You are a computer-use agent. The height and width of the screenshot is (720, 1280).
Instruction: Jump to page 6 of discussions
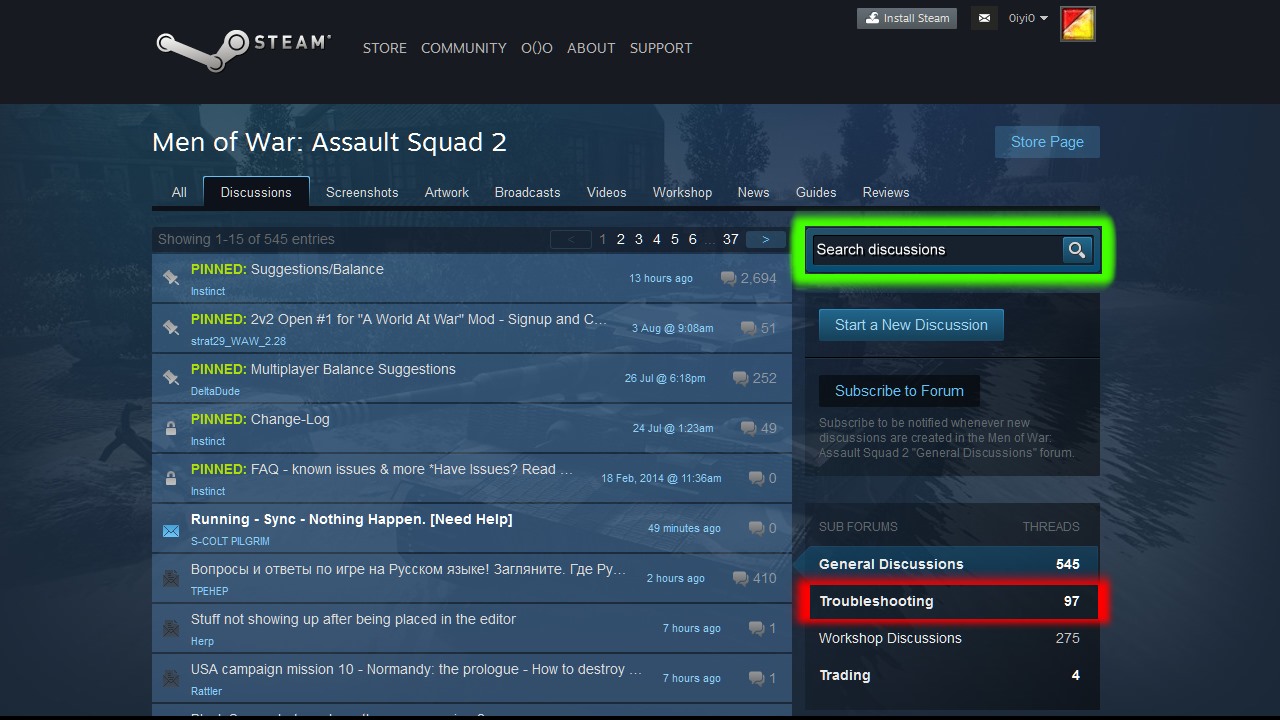[x=692, y=239]
